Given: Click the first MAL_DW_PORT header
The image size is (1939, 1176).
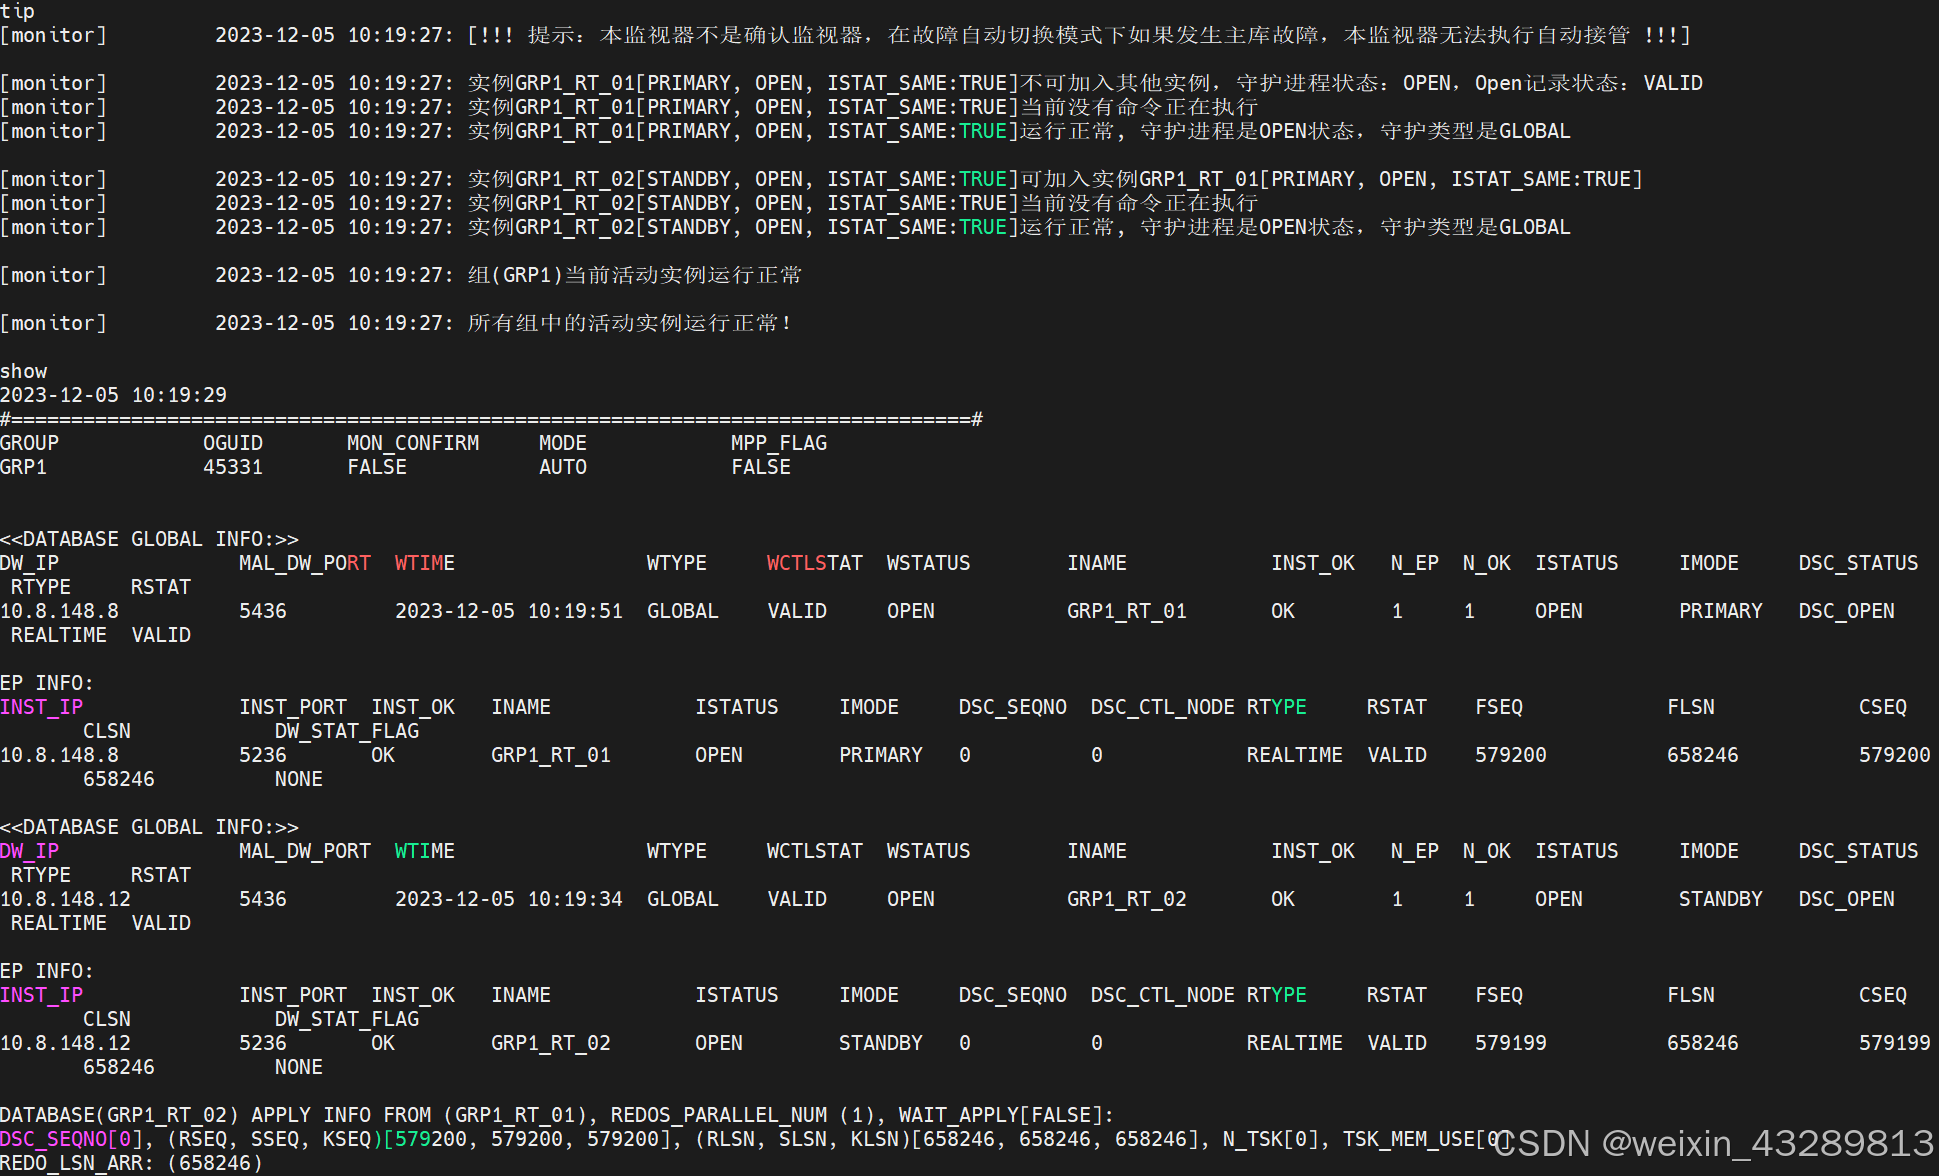Looking at the screenshot, I should 305,563.
